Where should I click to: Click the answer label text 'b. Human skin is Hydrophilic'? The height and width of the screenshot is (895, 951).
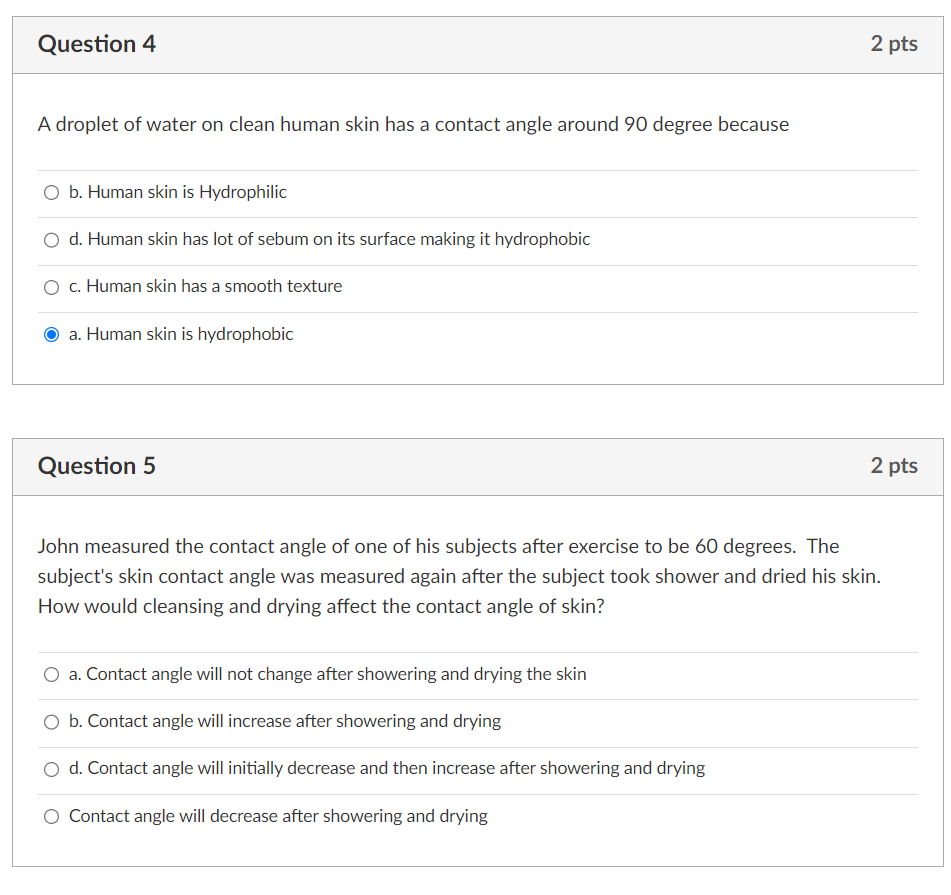(178, 192)
